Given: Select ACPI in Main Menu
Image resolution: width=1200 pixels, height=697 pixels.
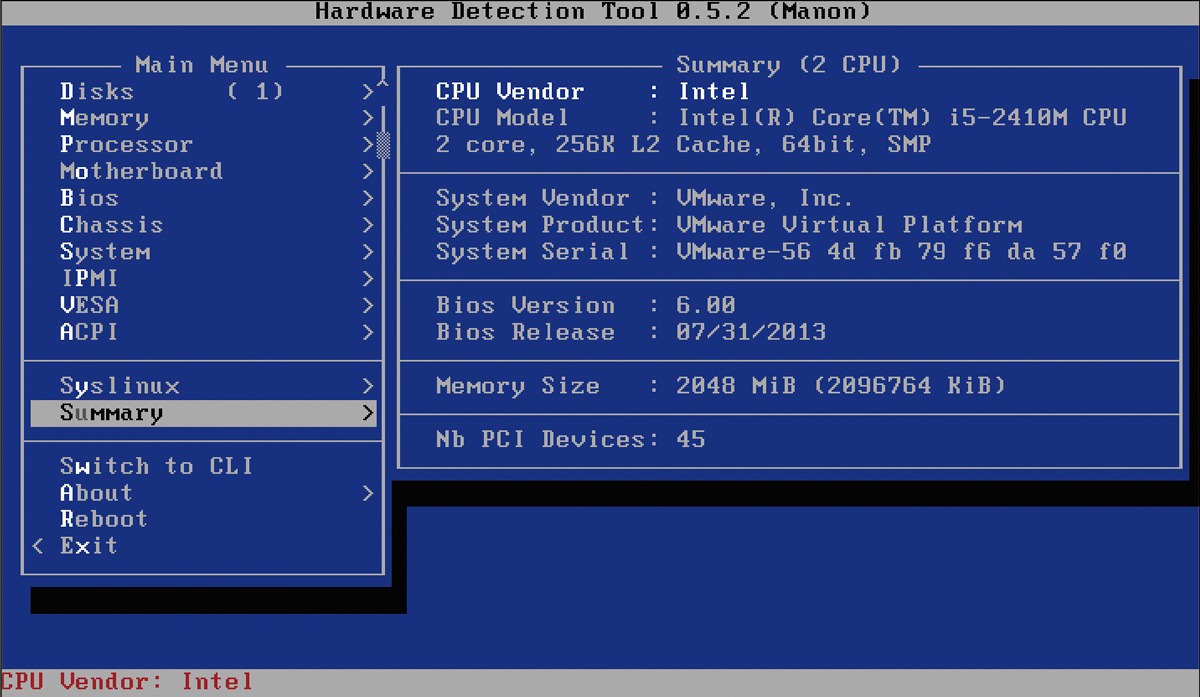Looking at the screenshot, I should pos(204,333).
